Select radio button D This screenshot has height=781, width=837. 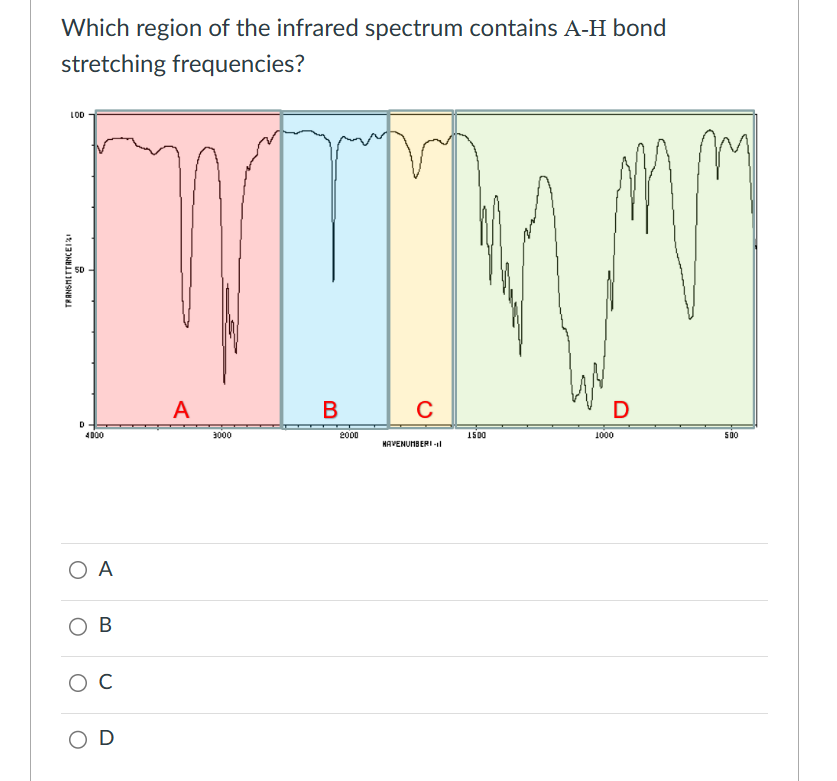76,738
